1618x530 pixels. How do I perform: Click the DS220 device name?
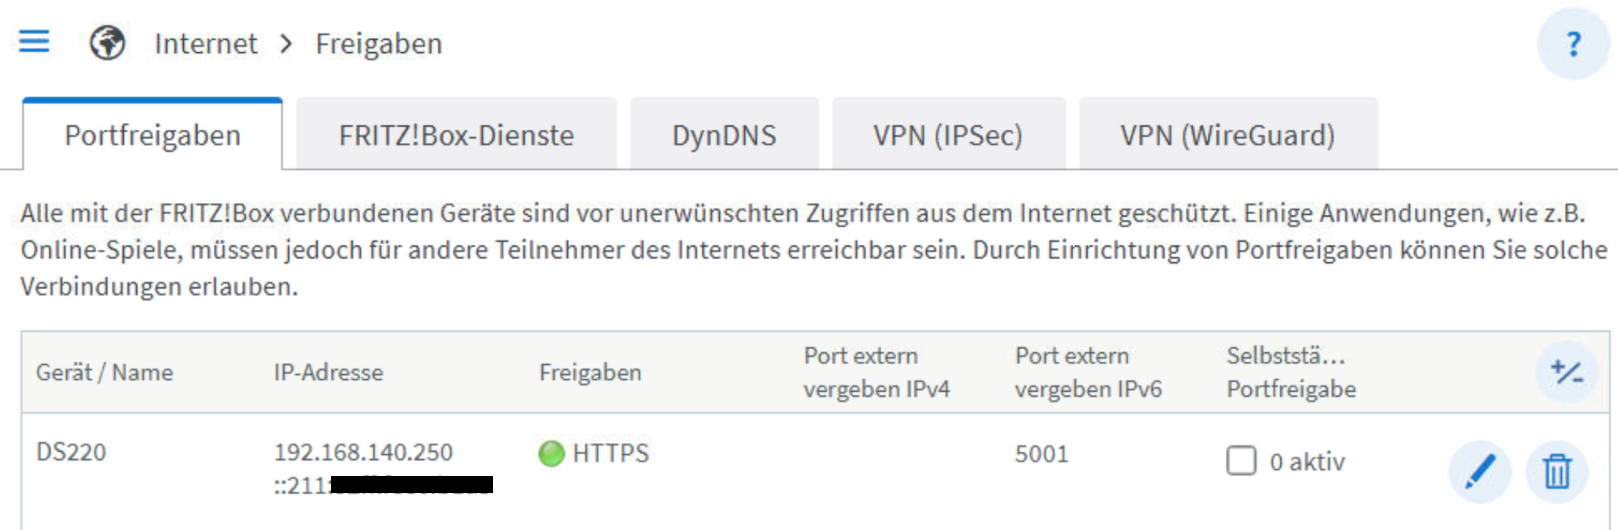(x=71, y=452)
